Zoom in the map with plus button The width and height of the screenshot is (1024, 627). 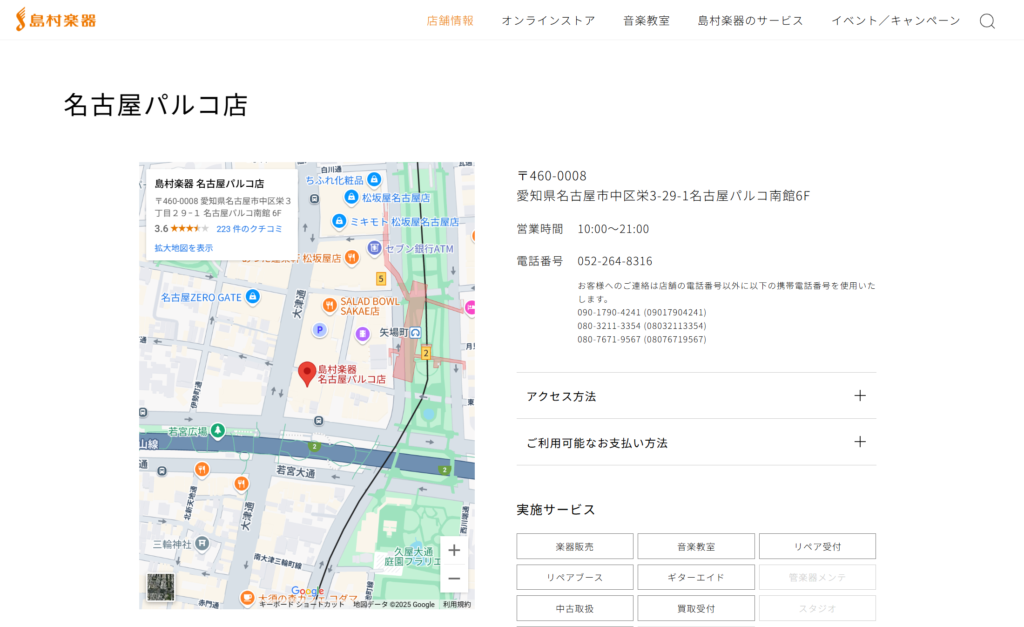(454, 551)
